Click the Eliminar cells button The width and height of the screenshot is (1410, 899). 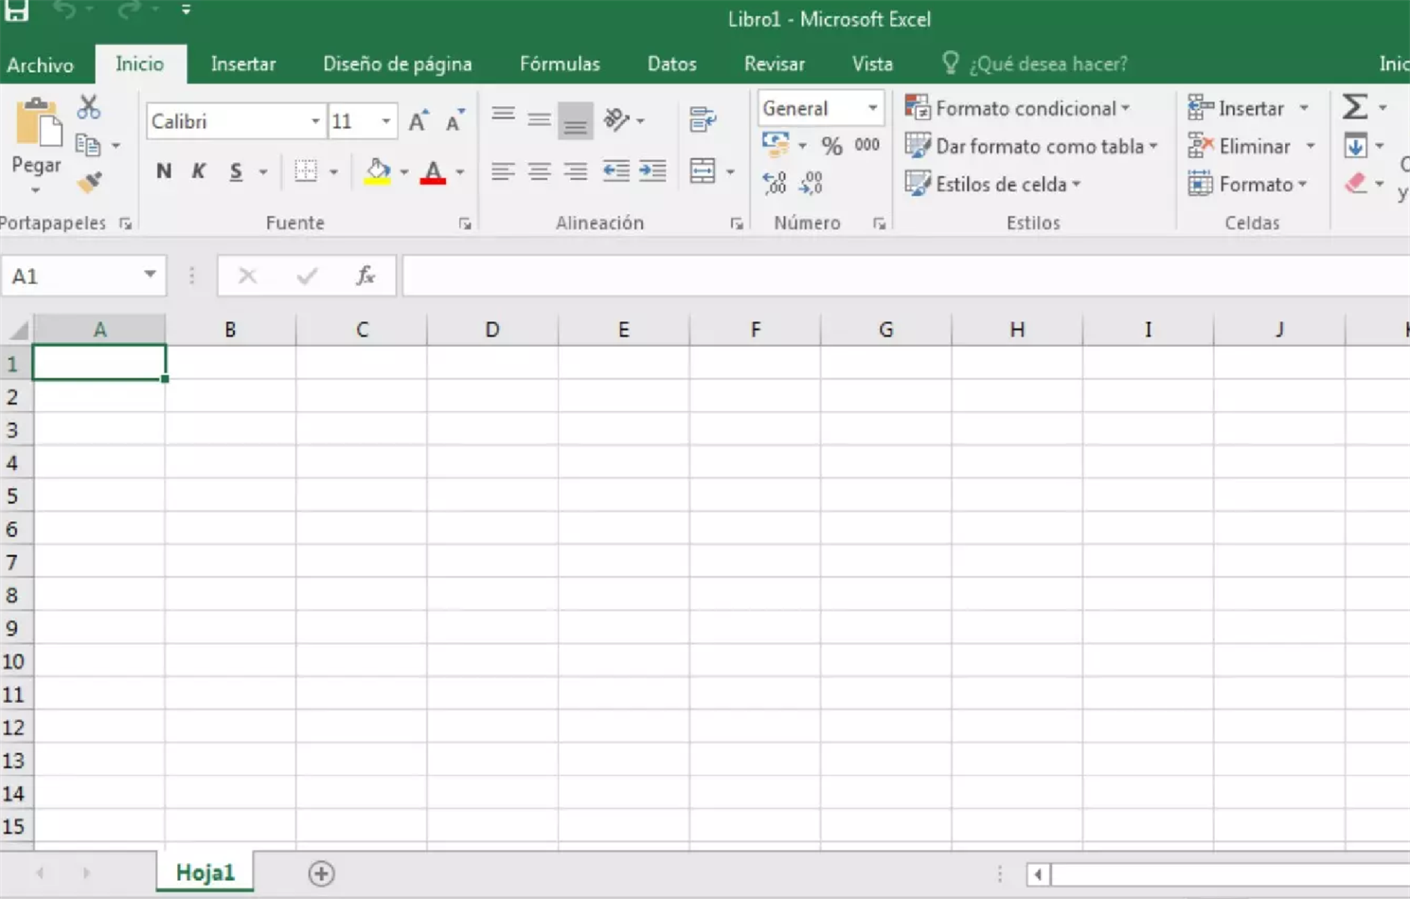pos(1240,146)
